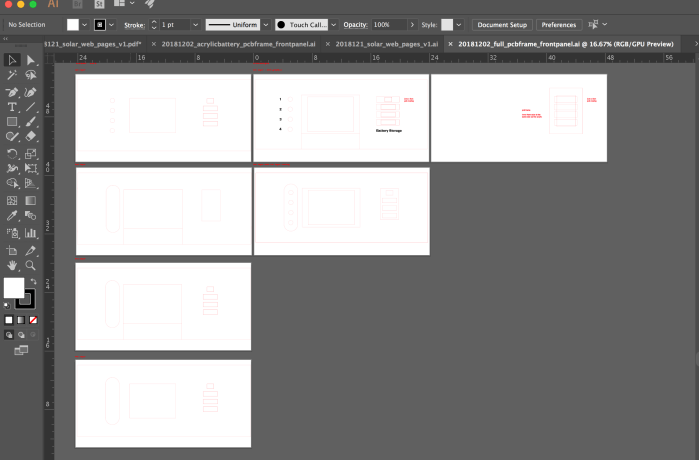
Task: Select the Eraser tool
Action: [31, 137]
